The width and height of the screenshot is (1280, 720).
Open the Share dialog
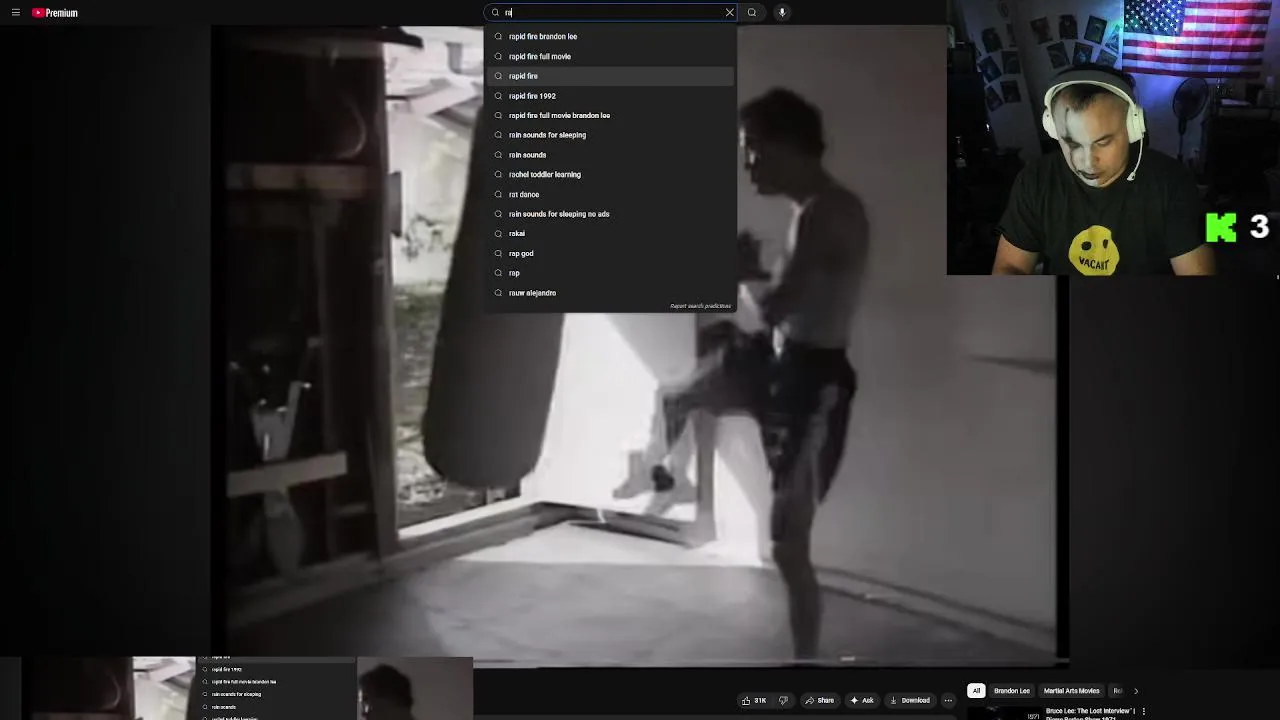click(x=820, y=700)
